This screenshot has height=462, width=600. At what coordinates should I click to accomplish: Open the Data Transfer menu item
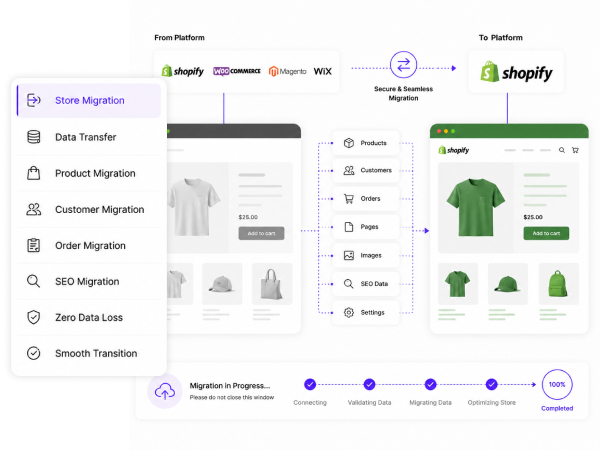point(89,137)
